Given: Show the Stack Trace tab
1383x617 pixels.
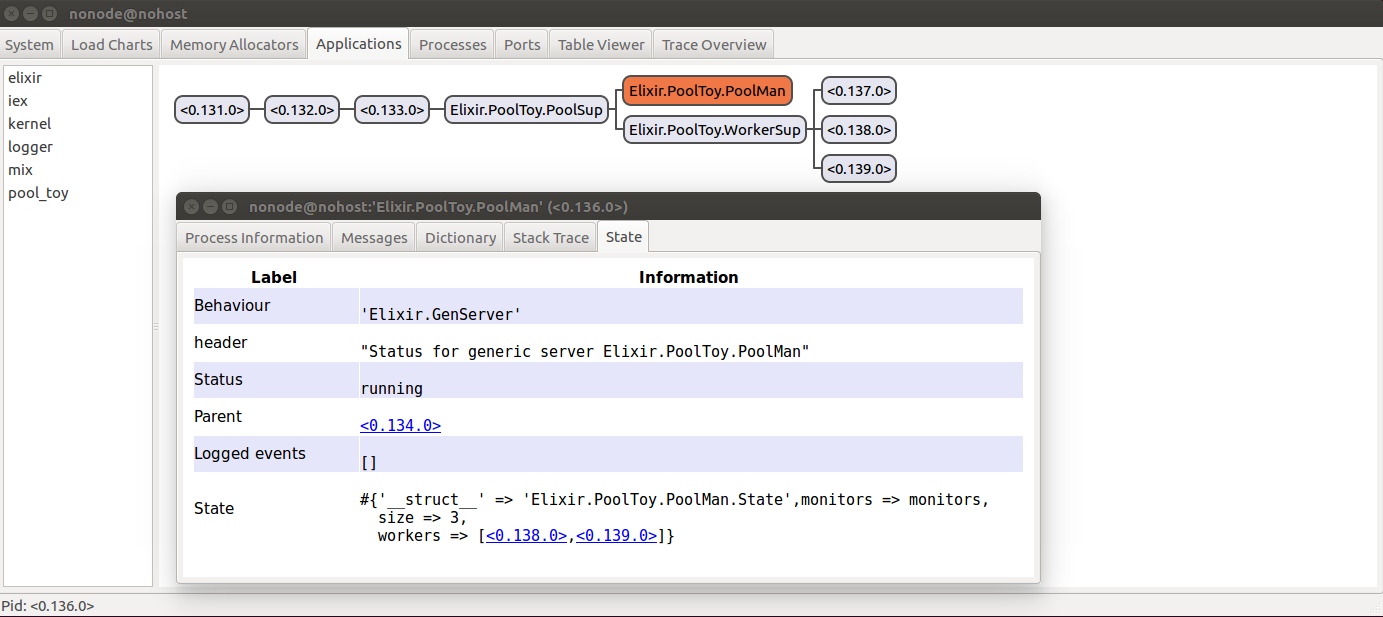Looking at the screenshot, I should [x=550, y=237].
